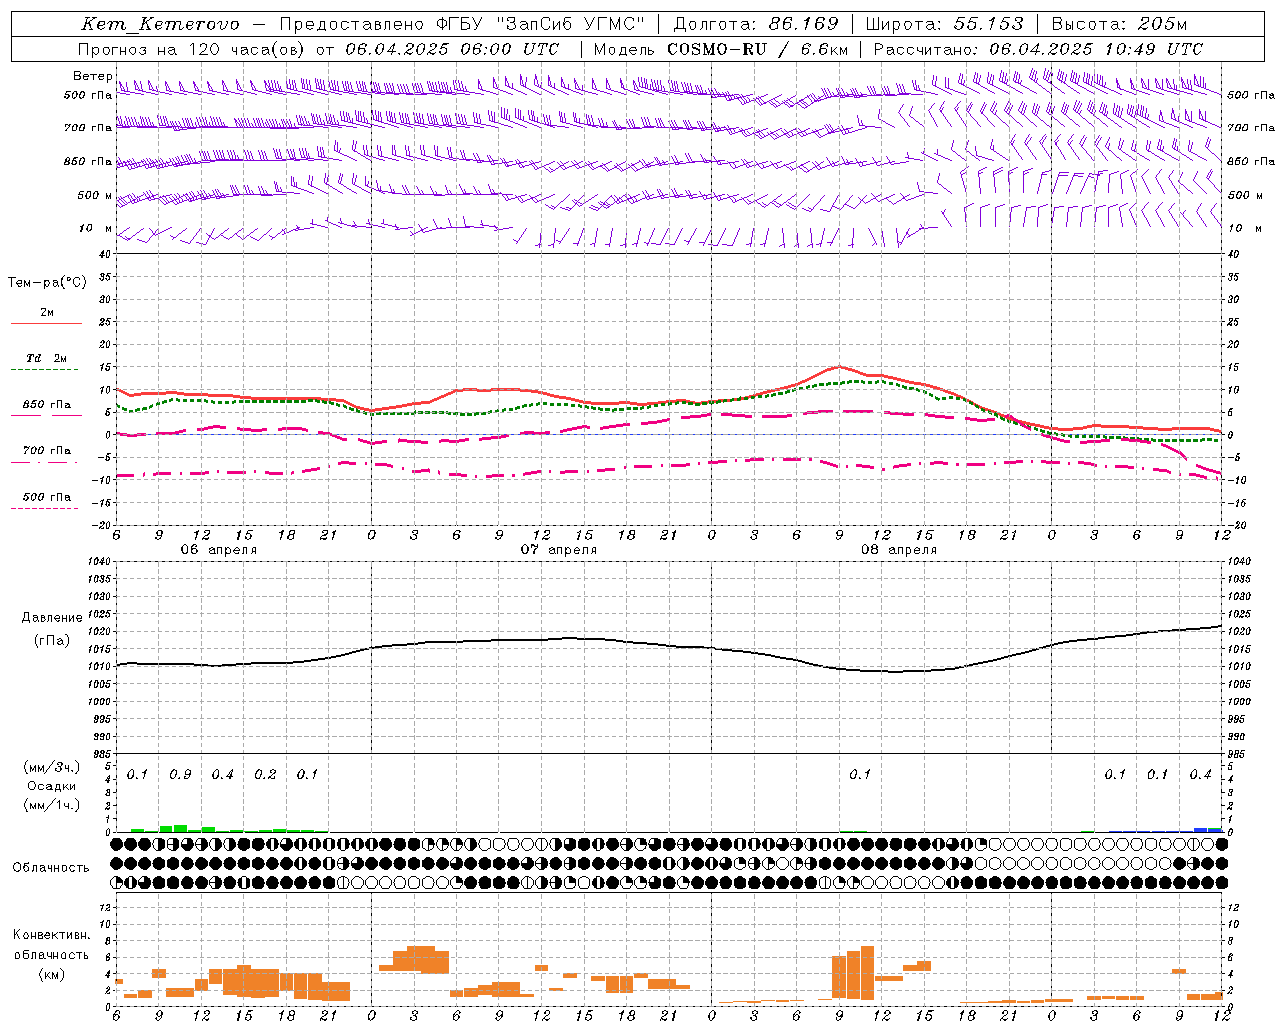
Task: Click the 'Предоставлено ФГБУ "ЗапСиб УГМС"' provider text
Action: coord(462,24)
